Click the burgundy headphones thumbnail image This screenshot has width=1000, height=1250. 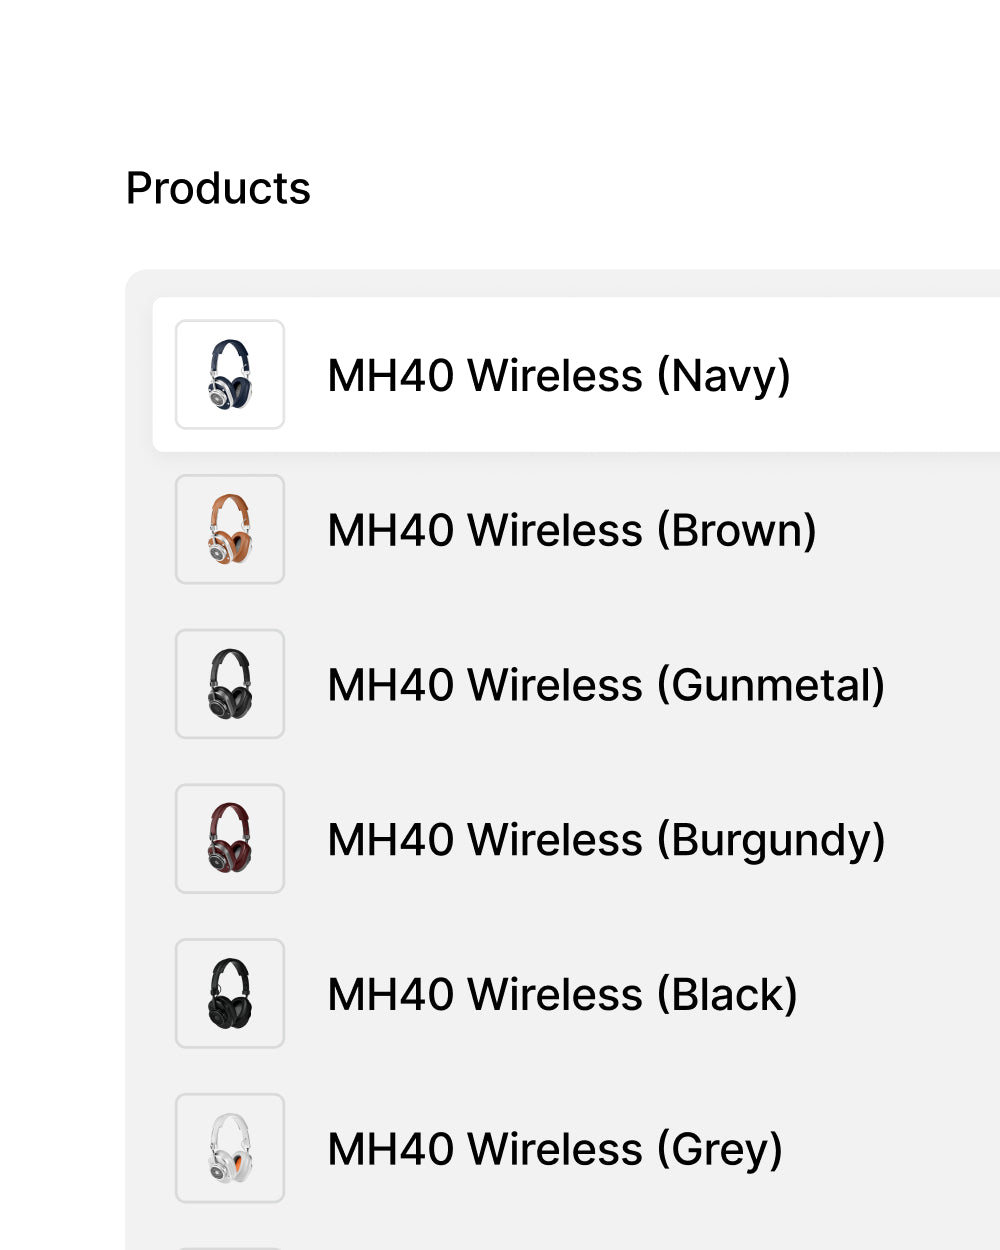230,839
